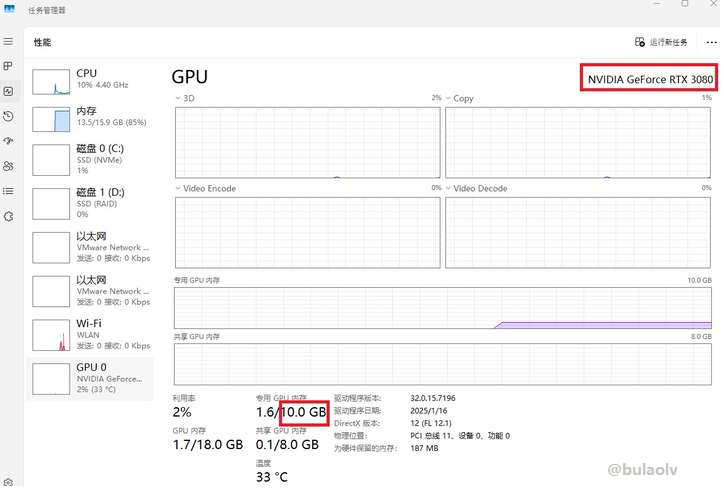Screen dimensions: 724x494
Task: Click the 1.7/18.0 GB GPU memory value
Action: pos(208,445)
